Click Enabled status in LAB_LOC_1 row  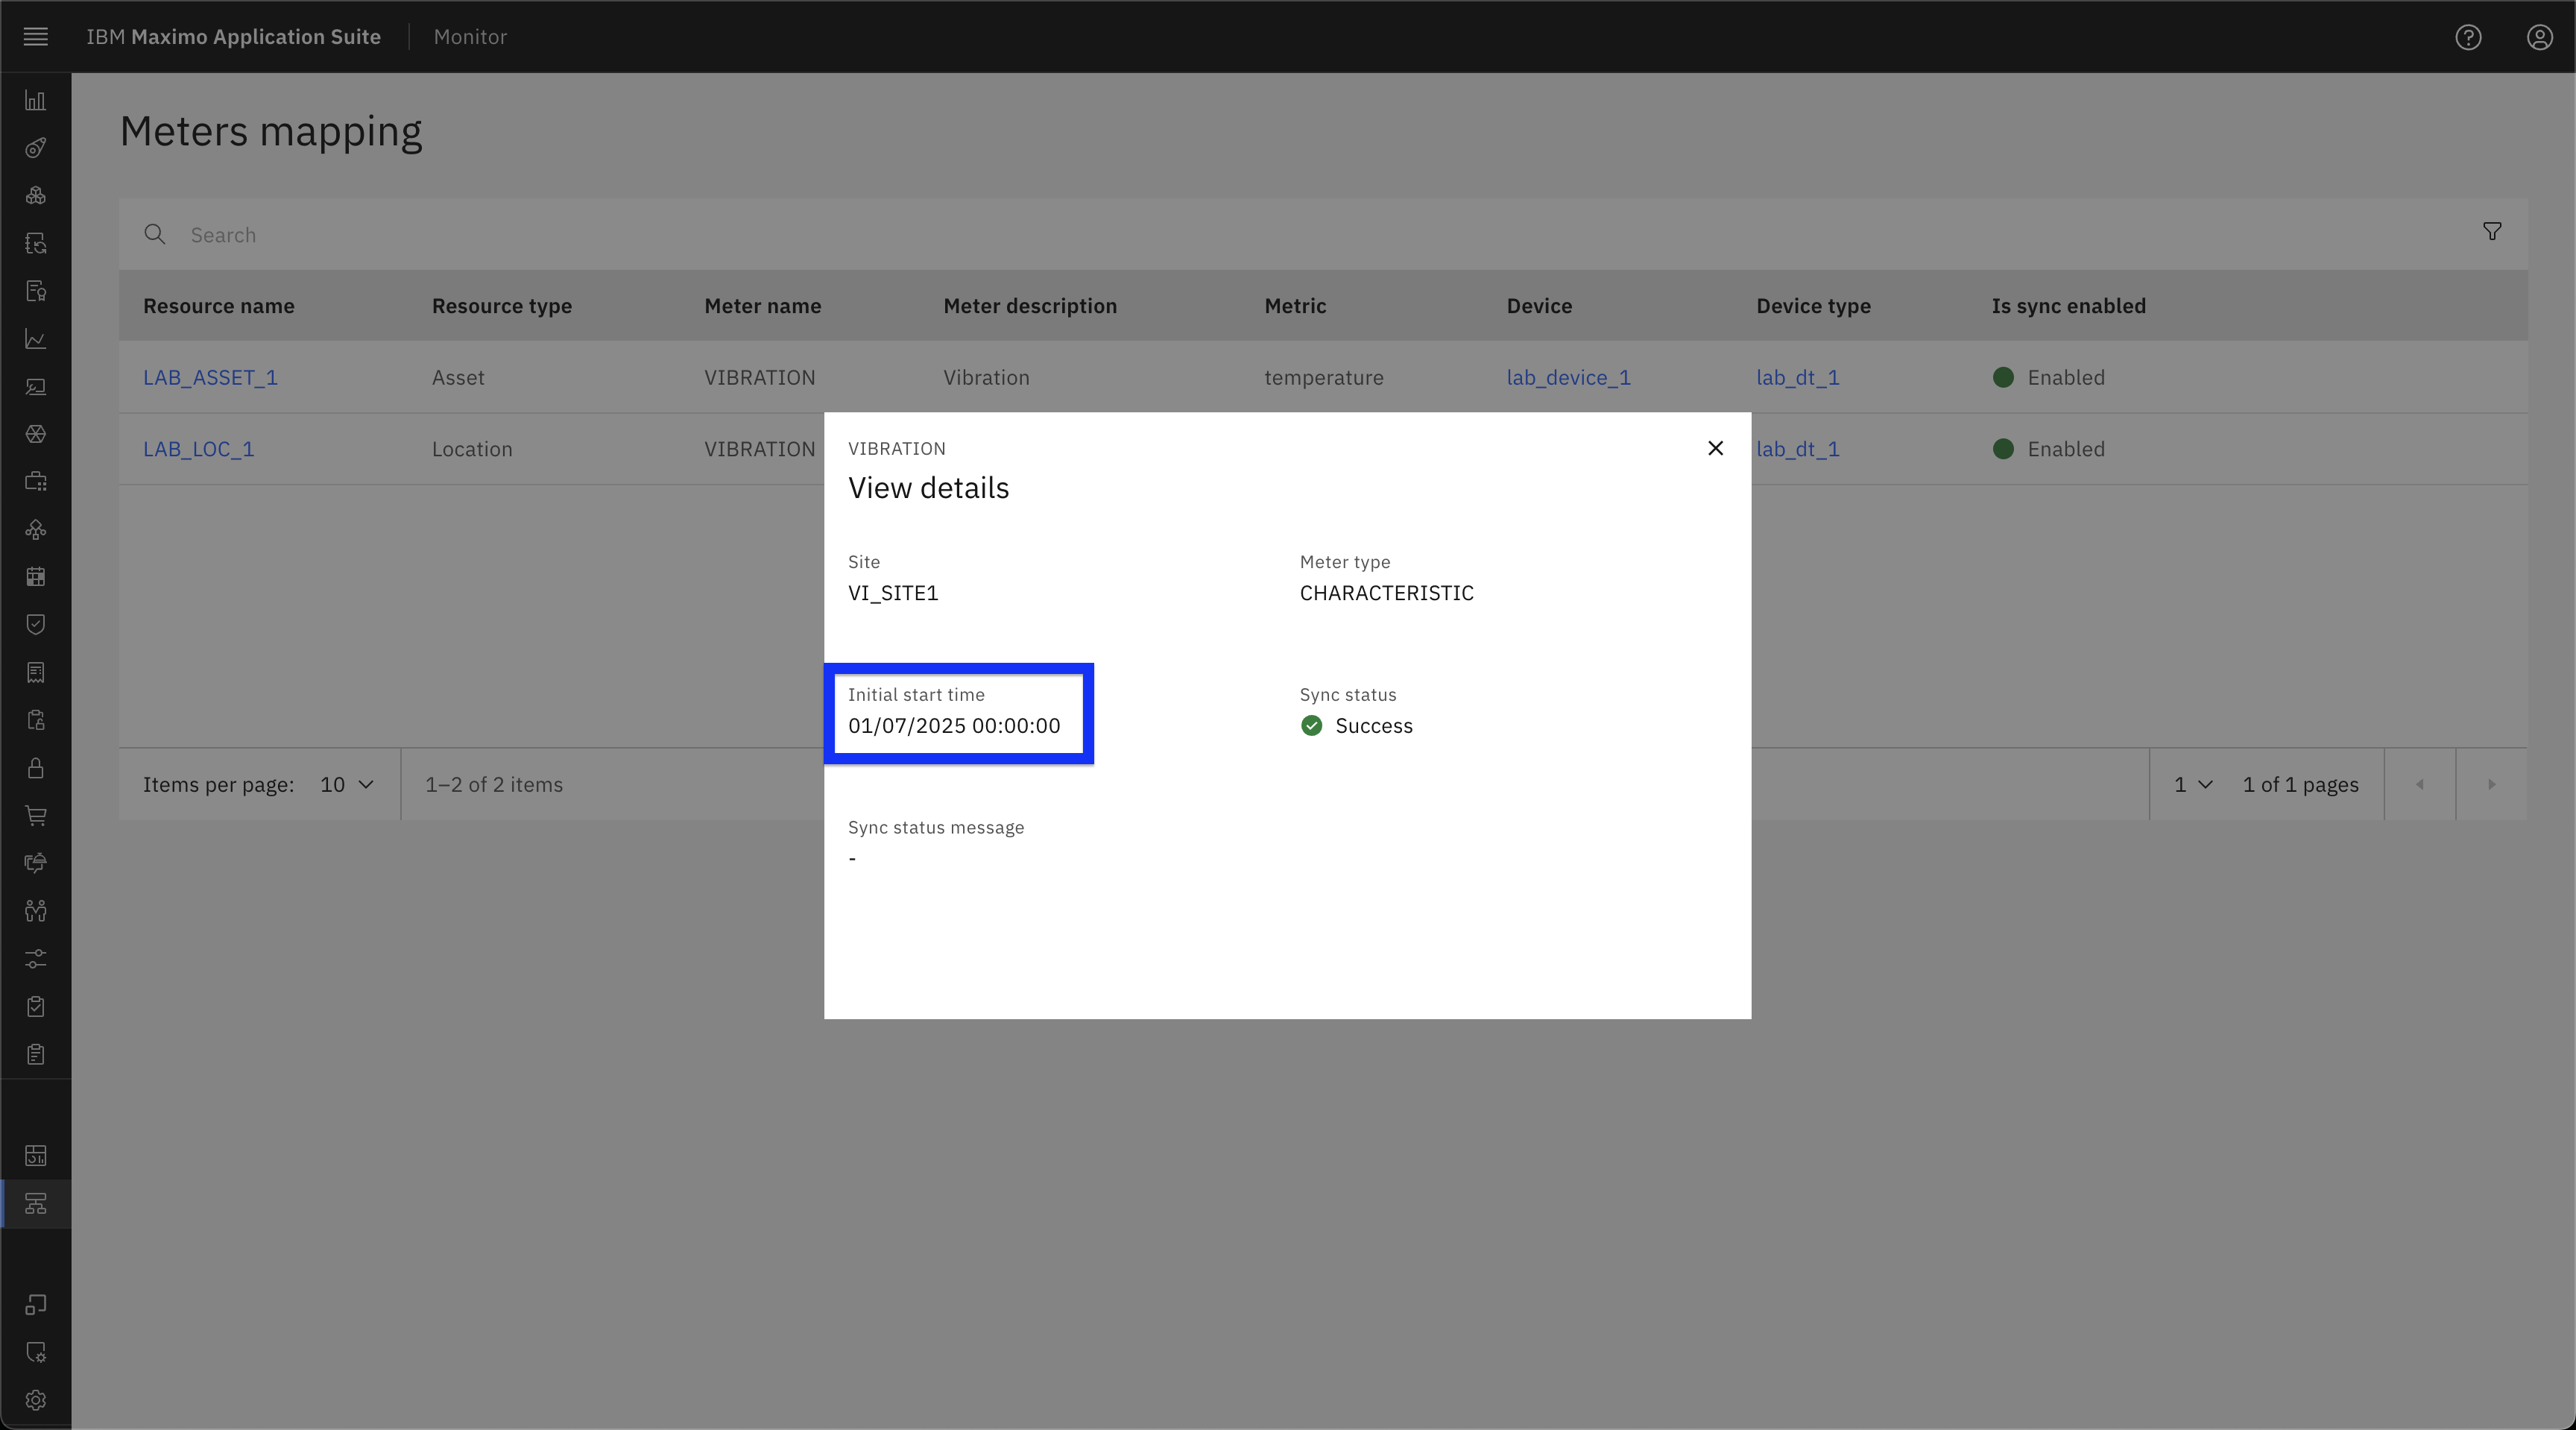2049,450
